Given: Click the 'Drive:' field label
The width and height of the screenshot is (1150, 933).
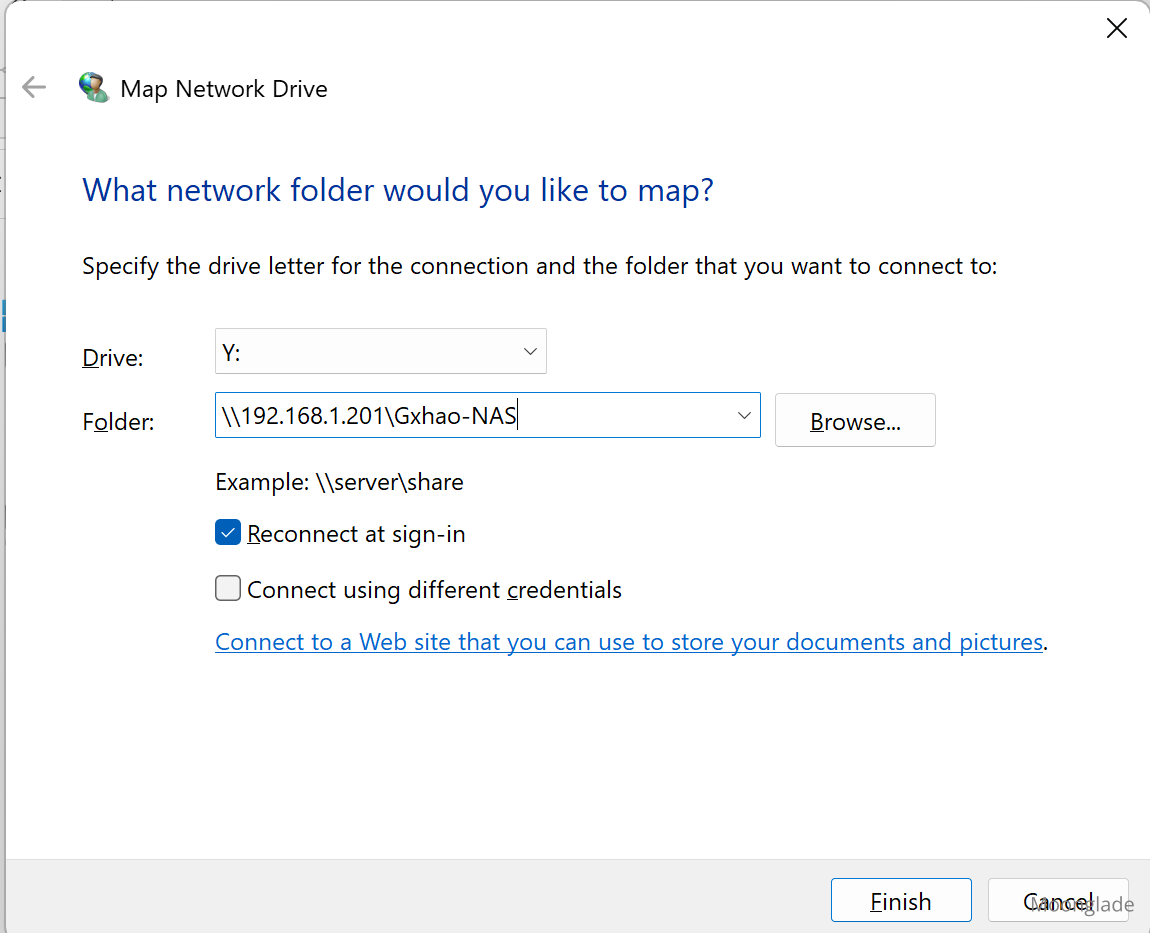Looking at the screenshot, I should click(x=113, y=358).
